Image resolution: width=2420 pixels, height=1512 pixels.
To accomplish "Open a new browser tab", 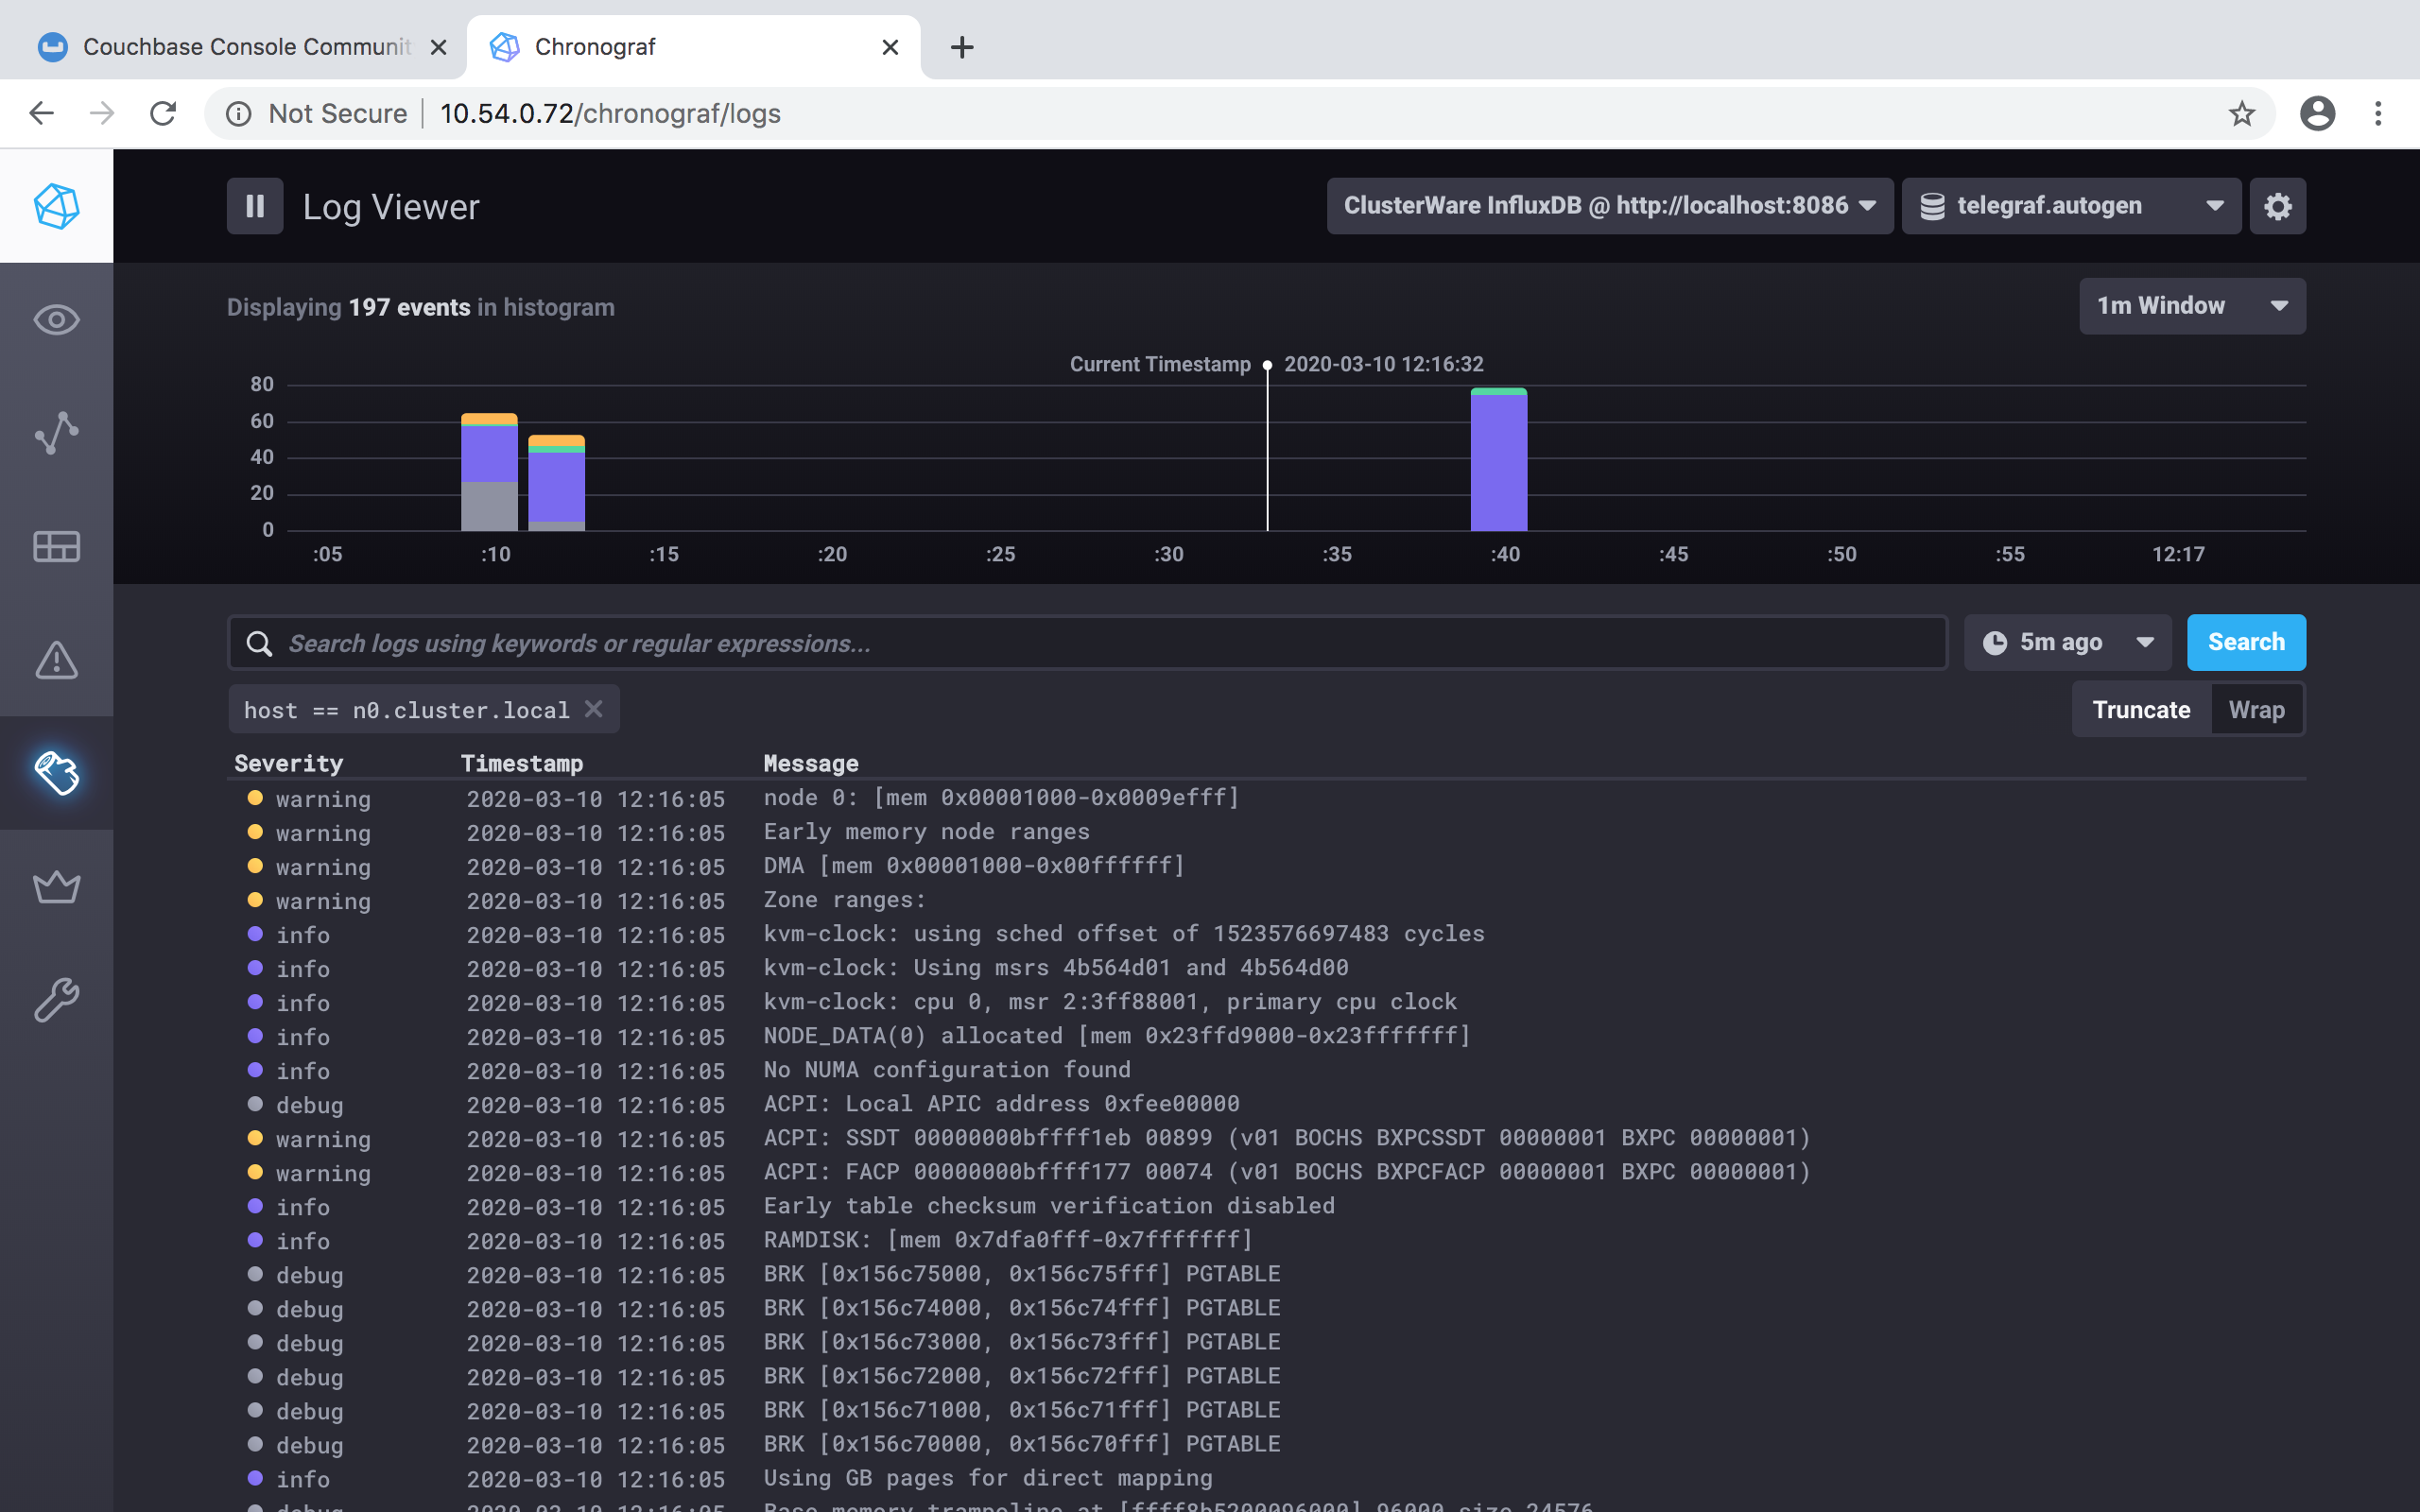I will coord(961,47).
